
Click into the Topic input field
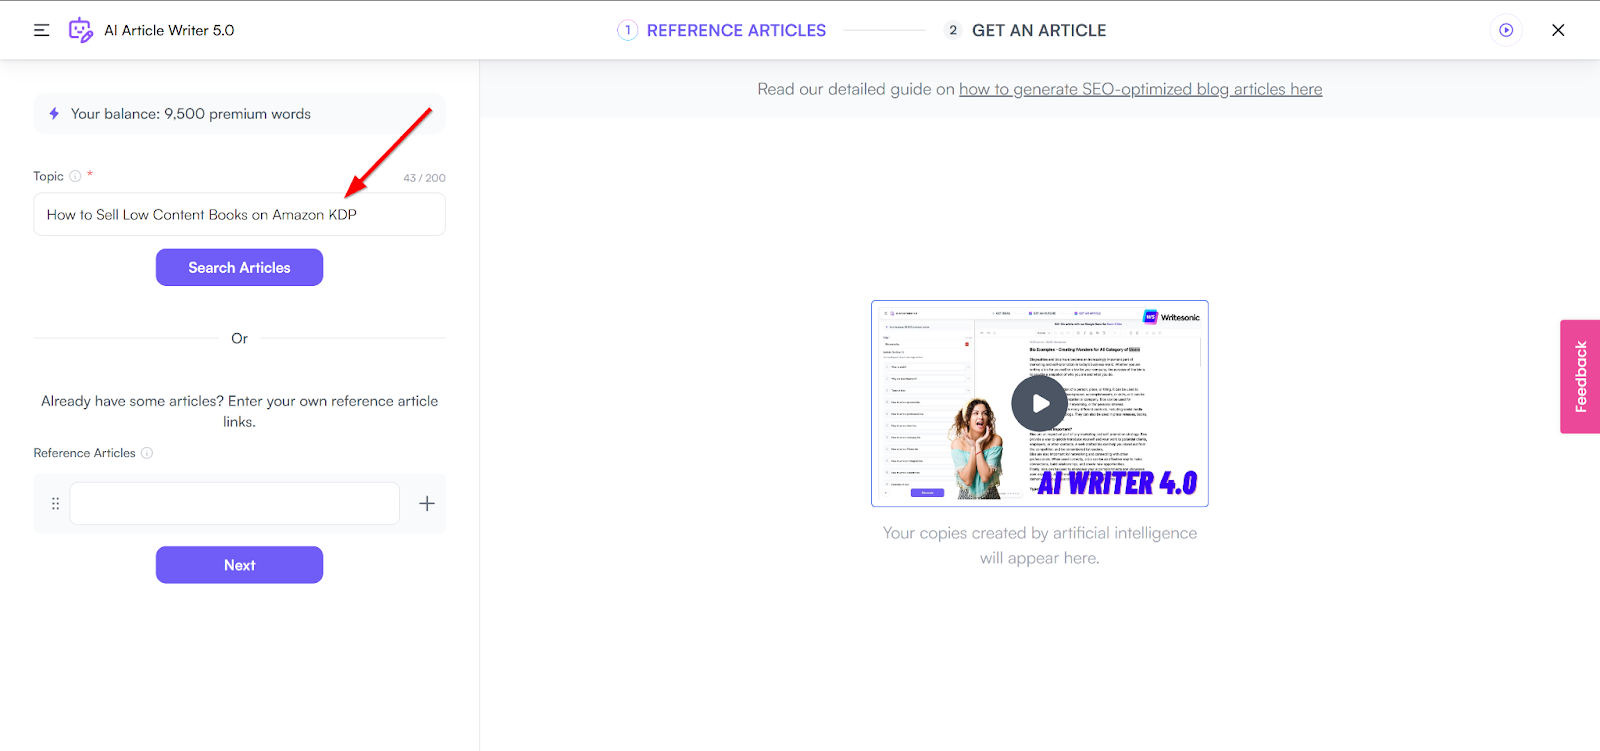pos(239,214)
